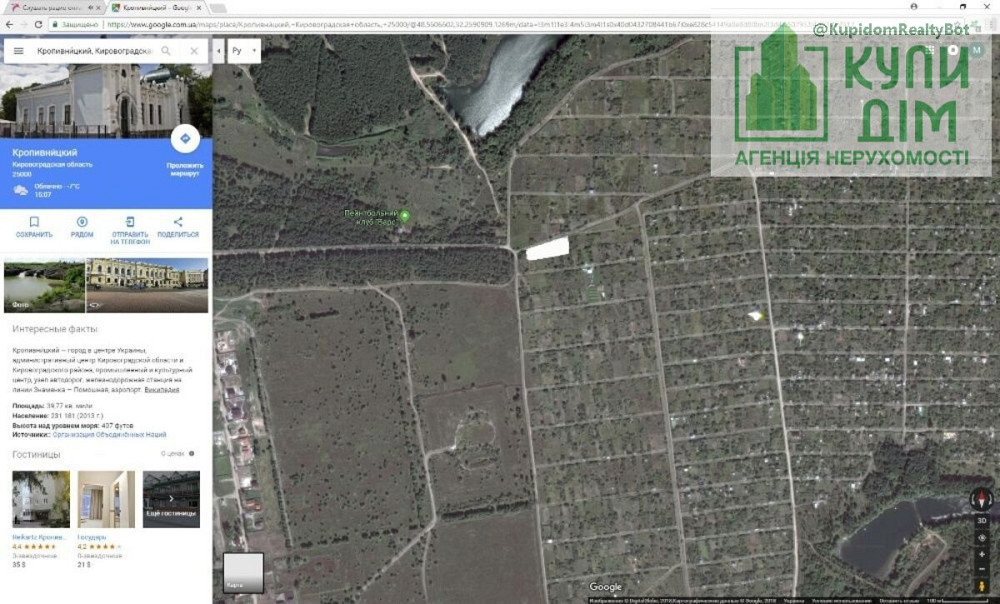Select the paintball club map marker

(x=405, y=216)
